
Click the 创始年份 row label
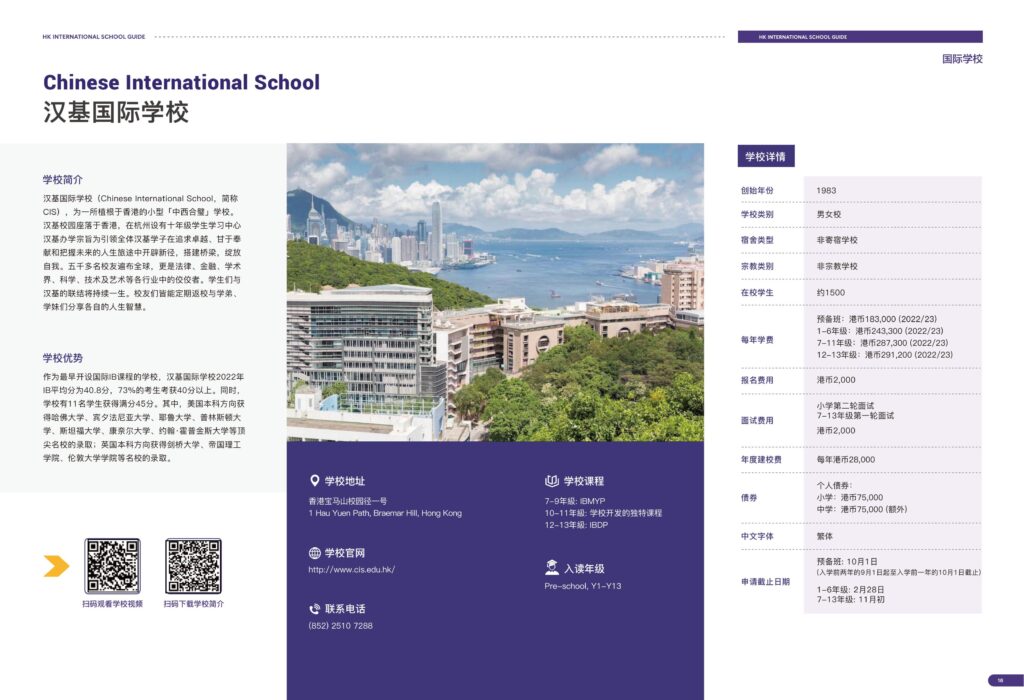(757, 191)
